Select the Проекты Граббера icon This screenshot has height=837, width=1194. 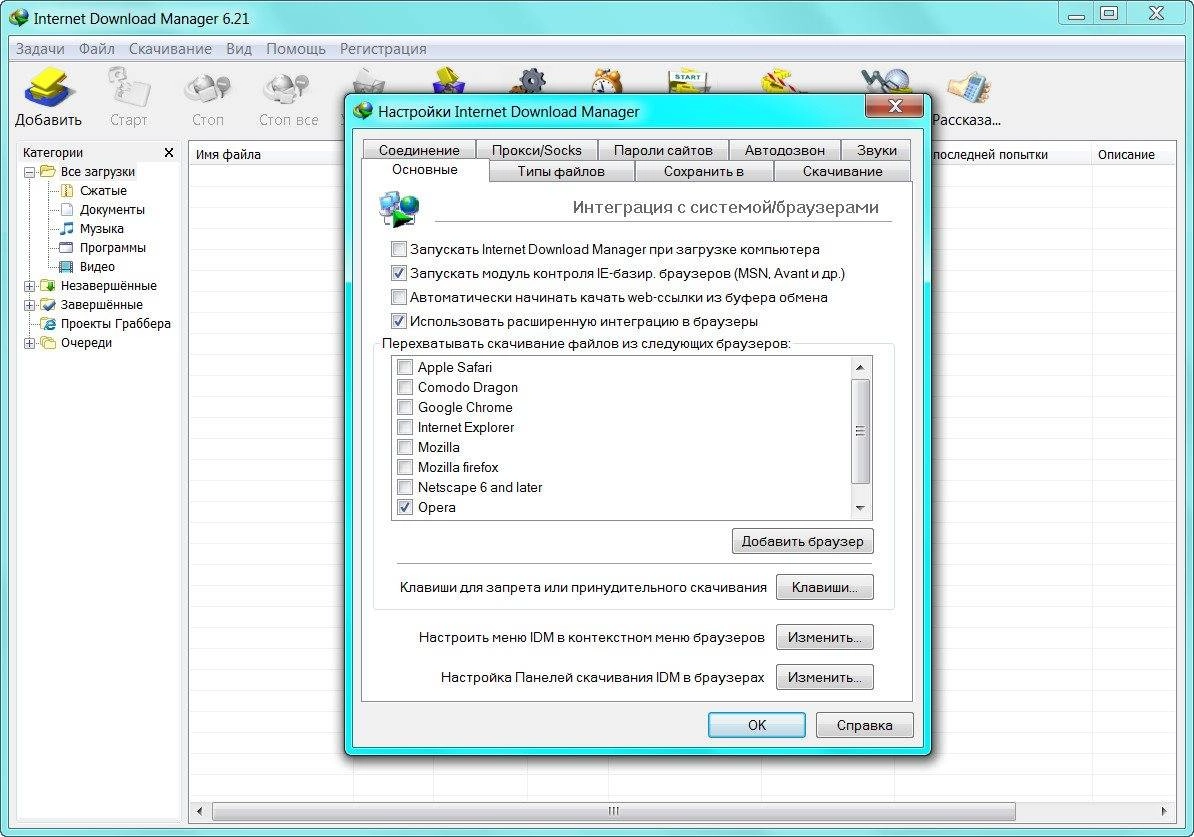[x=47, y=324]
